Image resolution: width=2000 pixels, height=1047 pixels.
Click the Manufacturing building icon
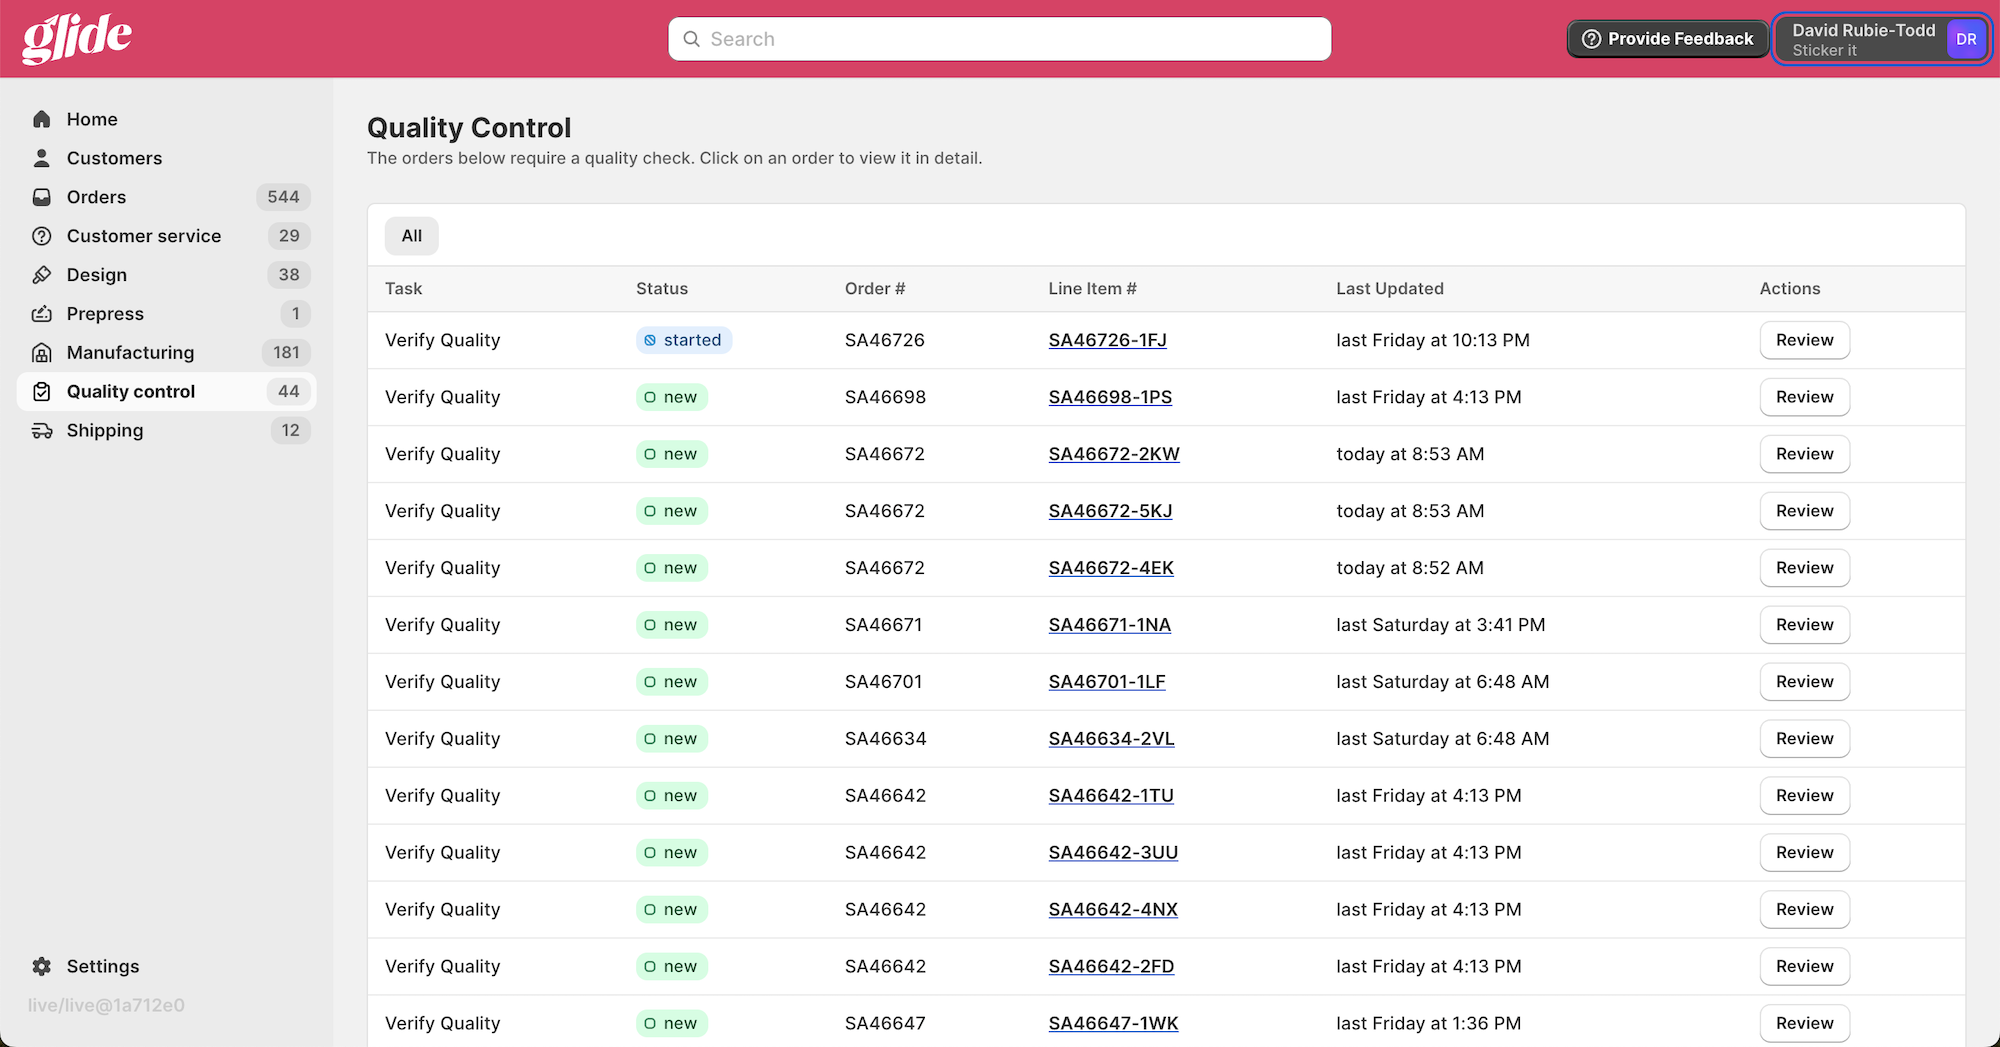click(42, 353)
